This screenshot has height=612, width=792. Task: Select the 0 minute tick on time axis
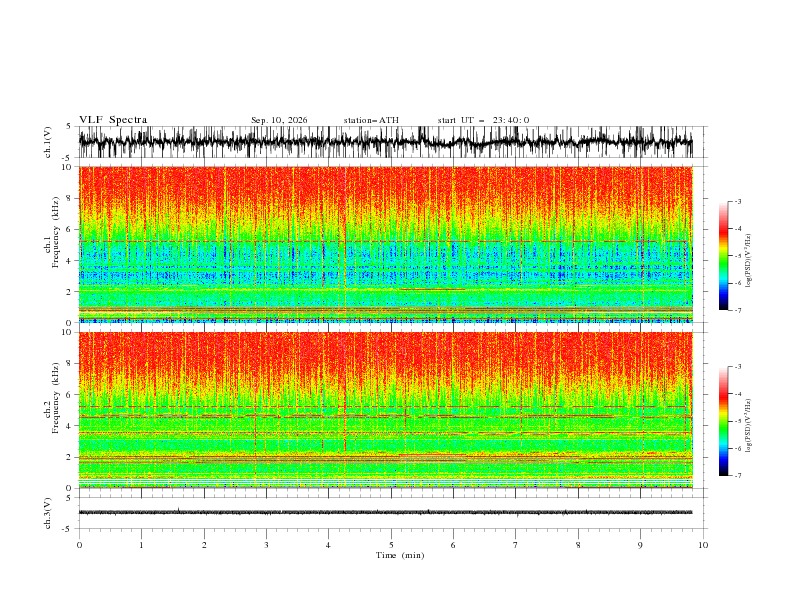coord(79,545)
